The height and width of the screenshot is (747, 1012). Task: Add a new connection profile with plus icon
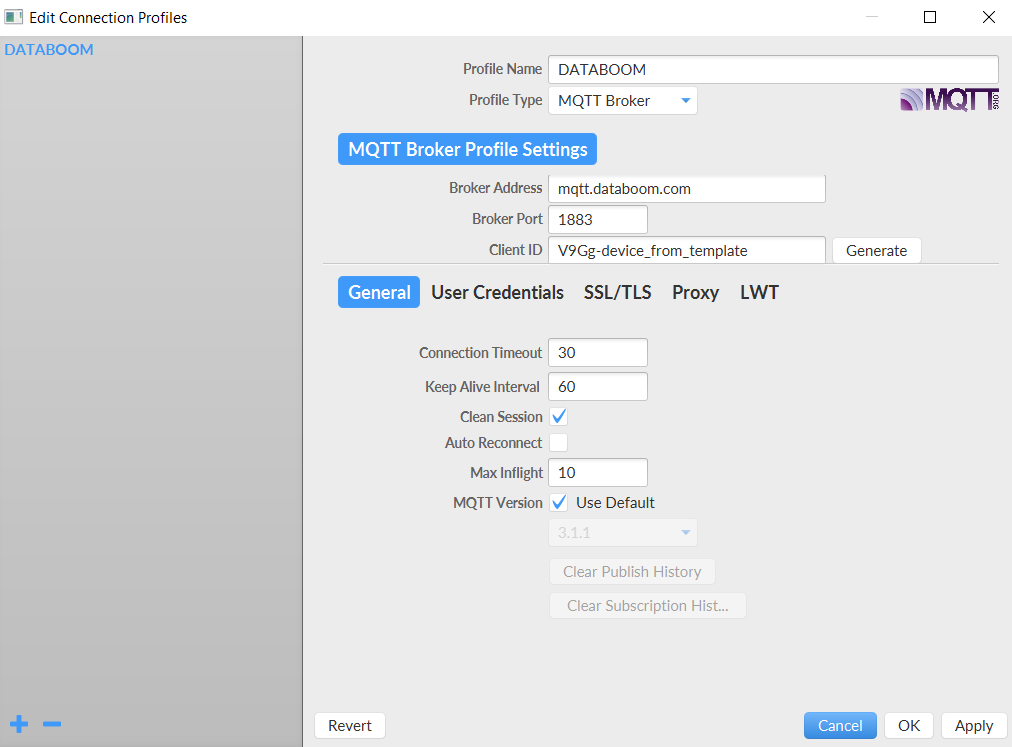pyautogui.click(x=19, y=724)
